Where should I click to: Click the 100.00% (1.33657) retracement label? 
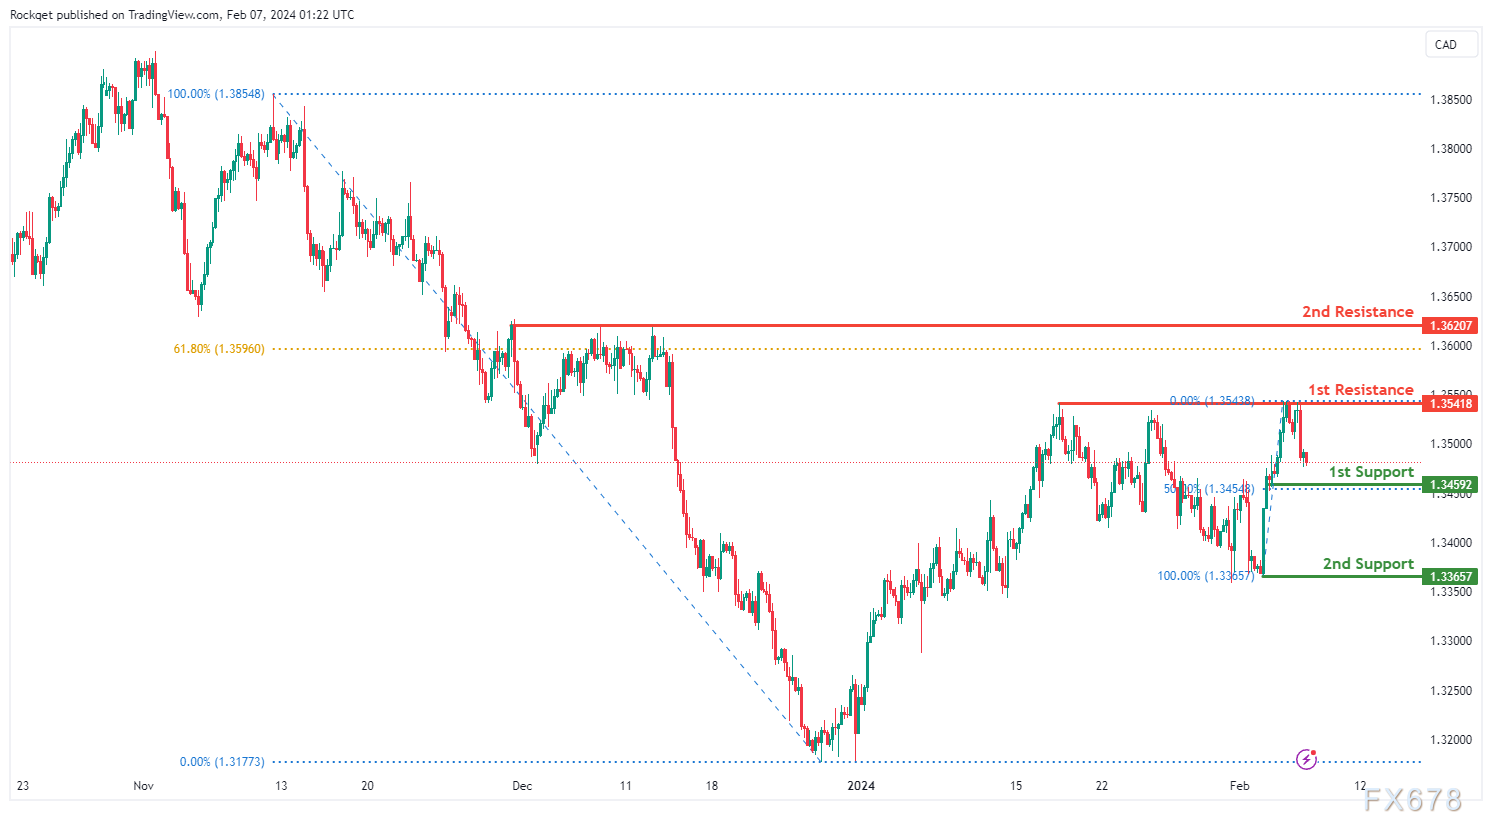[x=1205, y=576]
